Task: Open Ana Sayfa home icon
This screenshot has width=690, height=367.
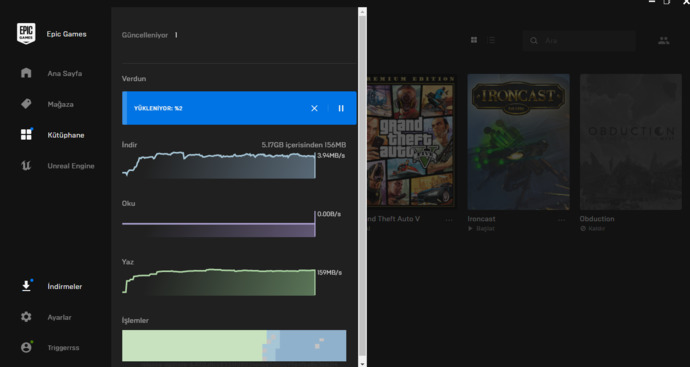Action: [26, 73]
